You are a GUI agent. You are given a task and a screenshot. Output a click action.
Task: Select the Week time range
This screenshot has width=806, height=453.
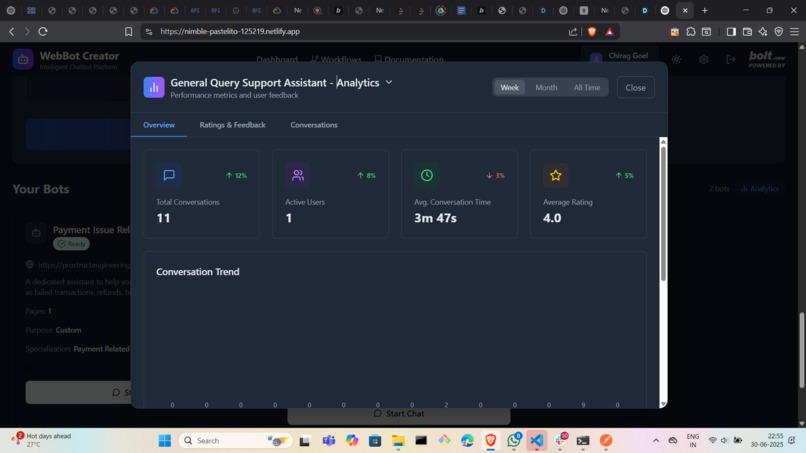point(509,87)
